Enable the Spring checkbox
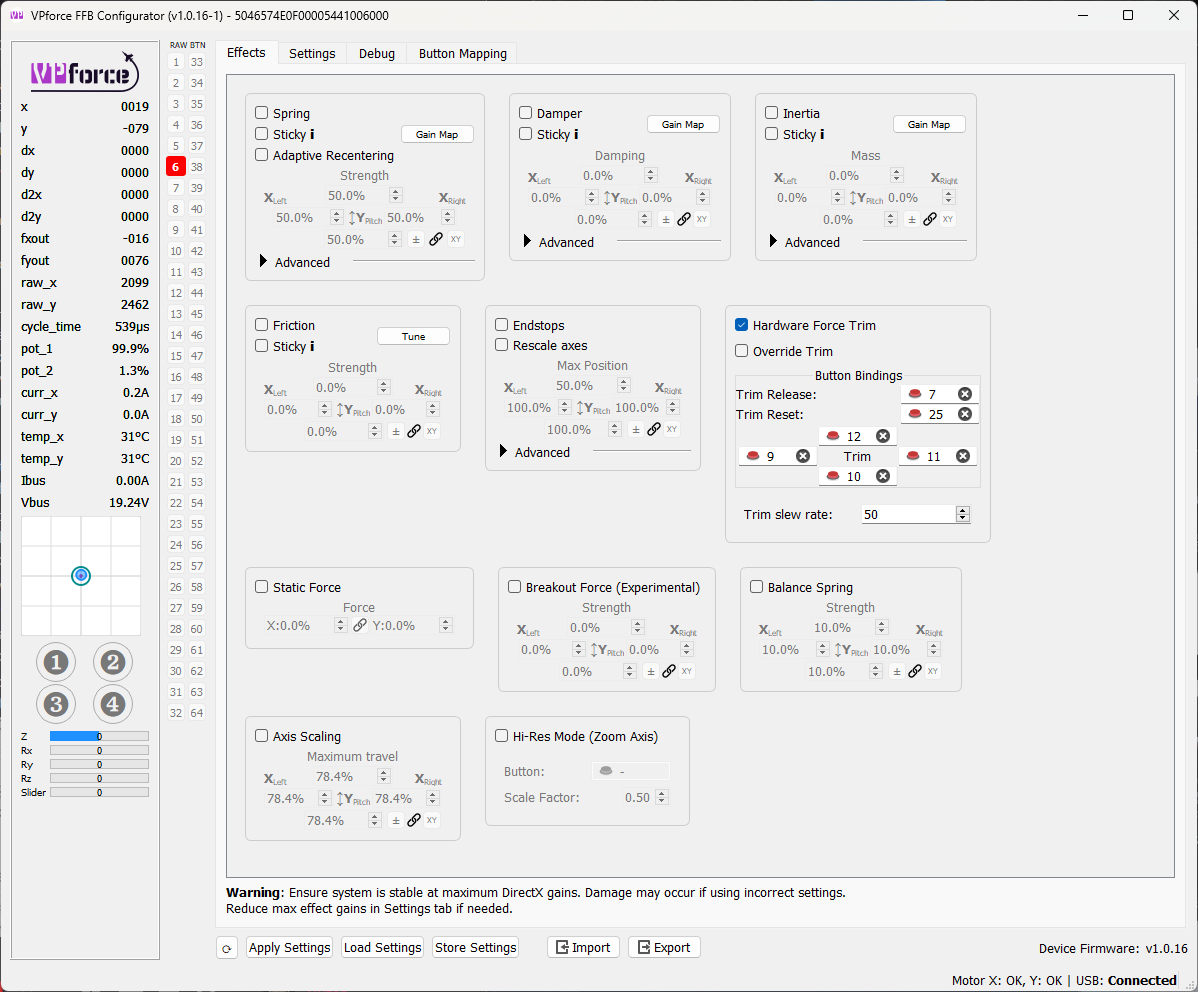Screen dimensions: 1198x992 coord(261,113)
